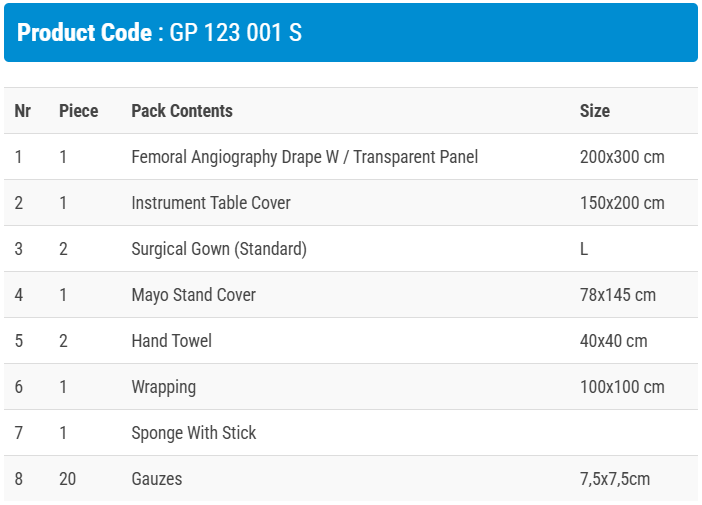The image size is (702, 505).
Task: Click the Gauzes item
Action: pyautogui.click(x=157, y=479)
